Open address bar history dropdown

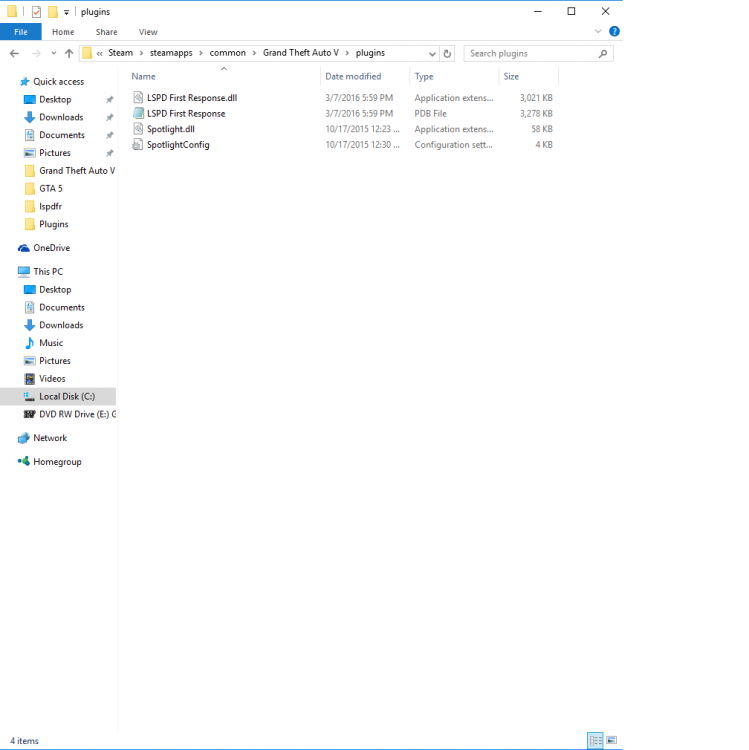(432, 54)
